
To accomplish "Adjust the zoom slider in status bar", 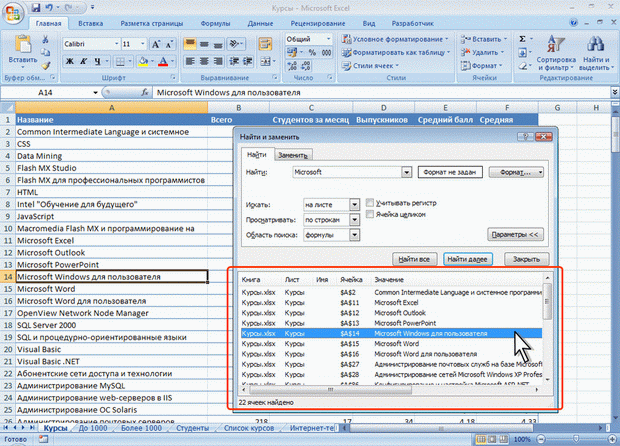I will pyautogui.click(x=576, y=439).
